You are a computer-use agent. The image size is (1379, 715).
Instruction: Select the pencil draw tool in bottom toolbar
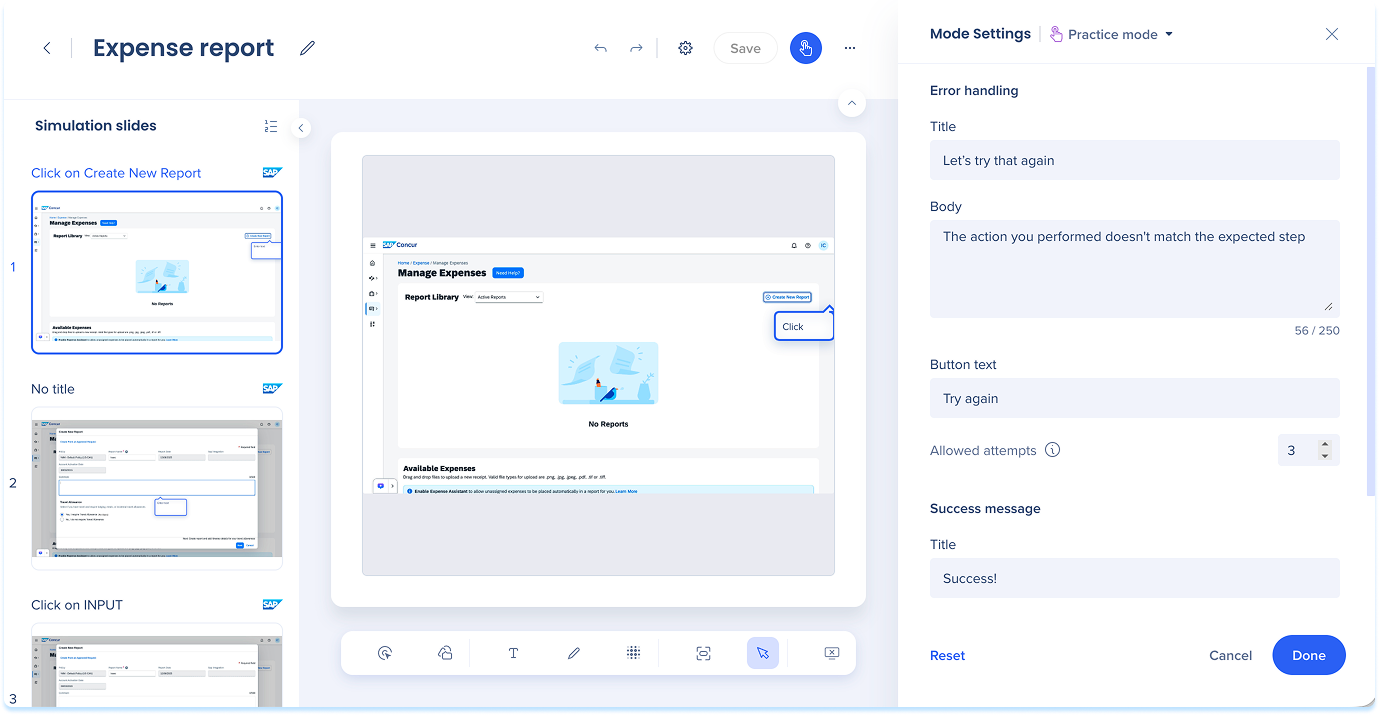tap(574, 653)
